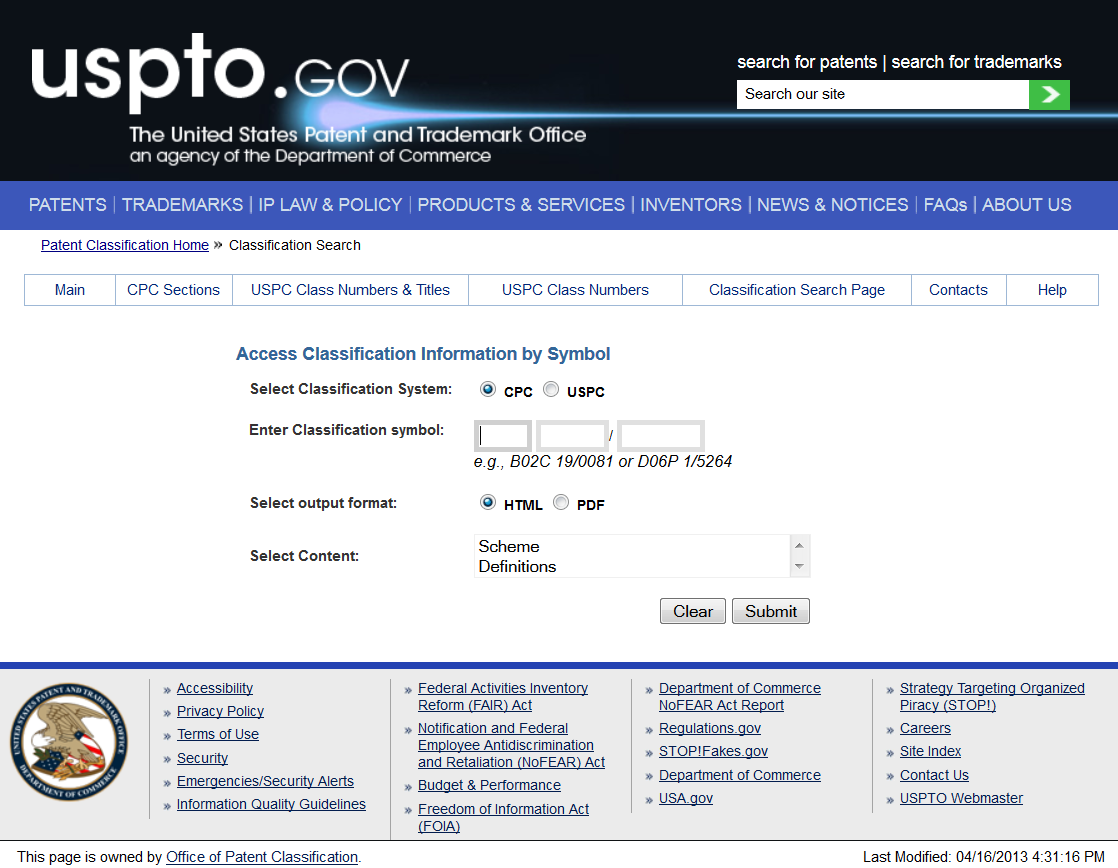Screen dimensions: 1118x868
Task: Open the IP LAW & POLICY menu
Action: [x=330, y=205]
